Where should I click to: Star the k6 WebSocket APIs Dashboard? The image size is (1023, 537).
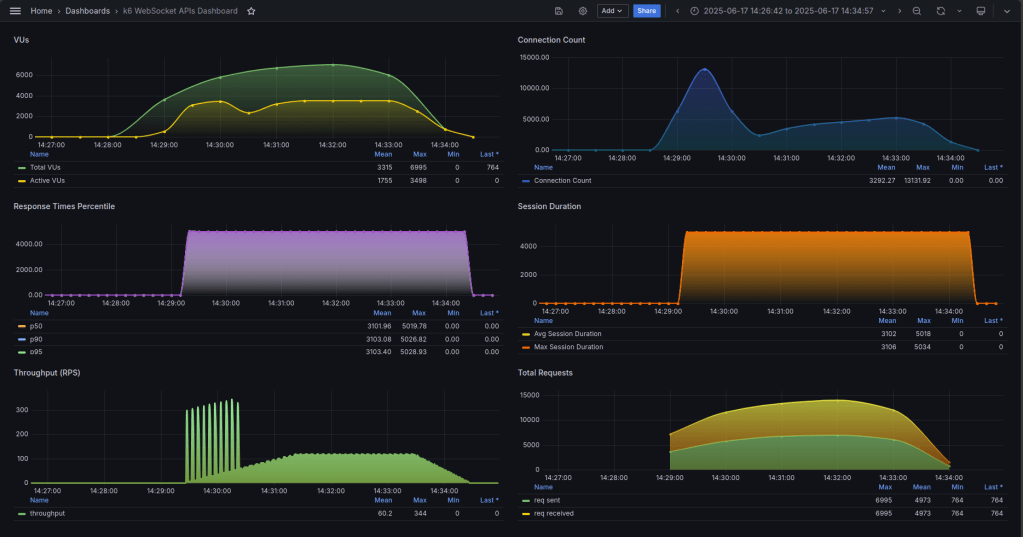coord(251,11)
